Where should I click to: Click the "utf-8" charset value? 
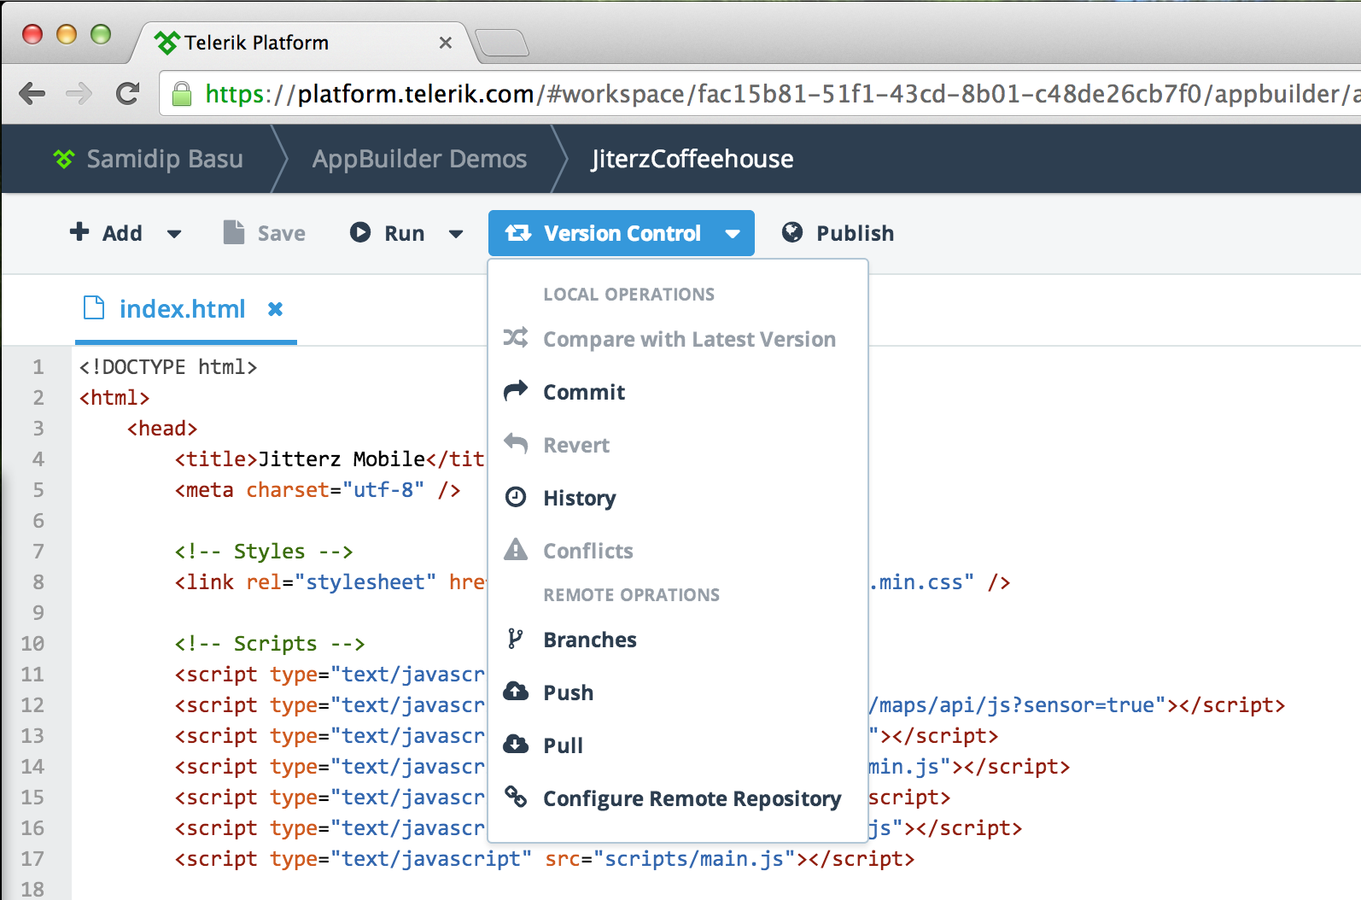(x=383, y=490)
